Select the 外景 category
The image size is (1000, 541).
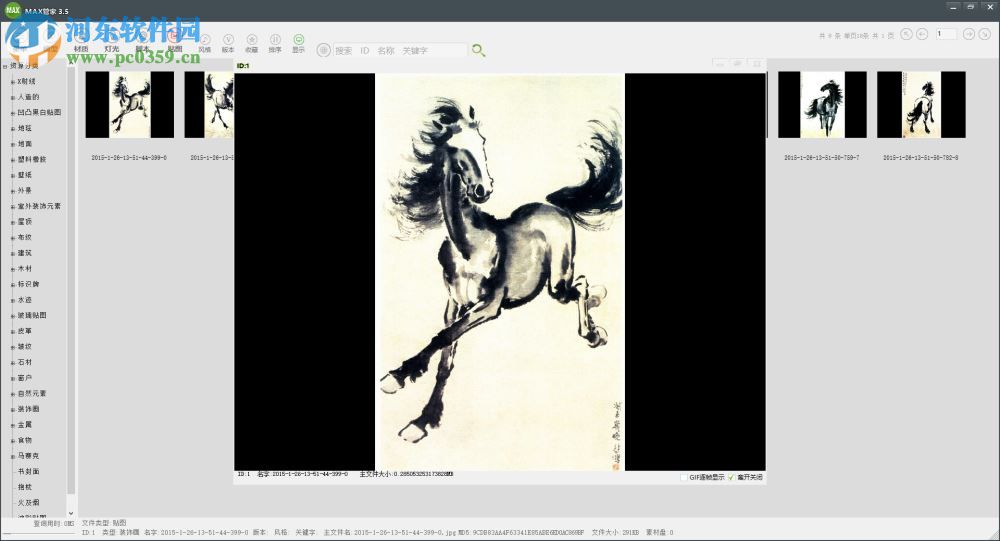point(24,190)
